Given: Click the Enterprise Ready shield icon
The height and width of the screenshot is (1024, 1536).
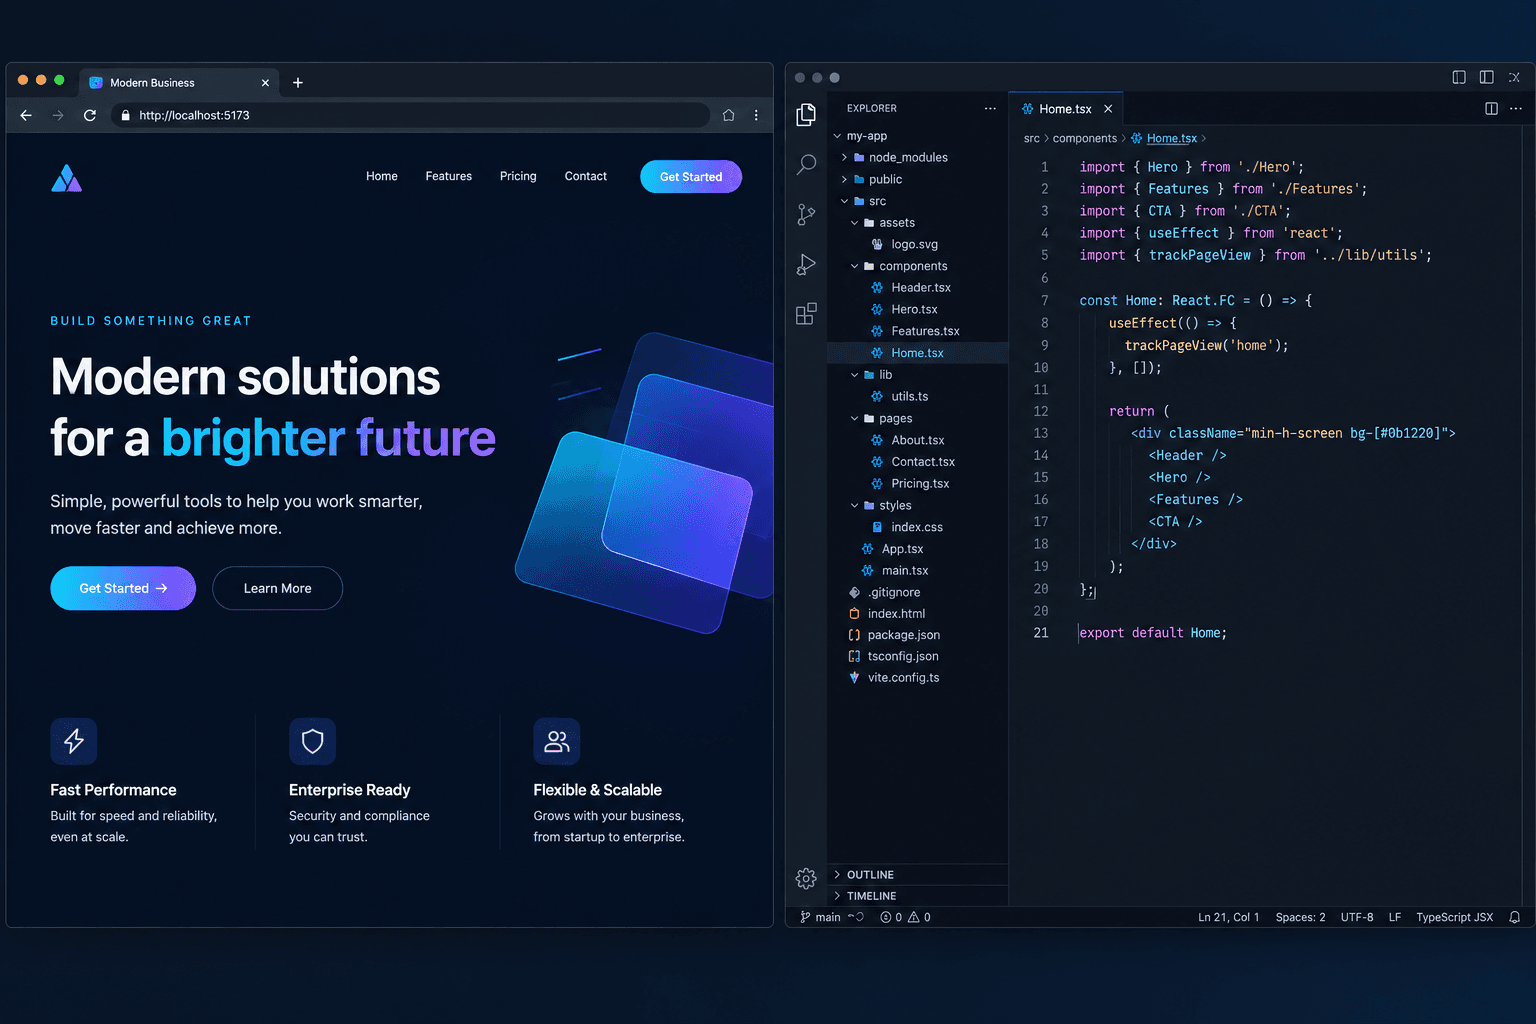Looking at the screenshot, I should [312, 741].
